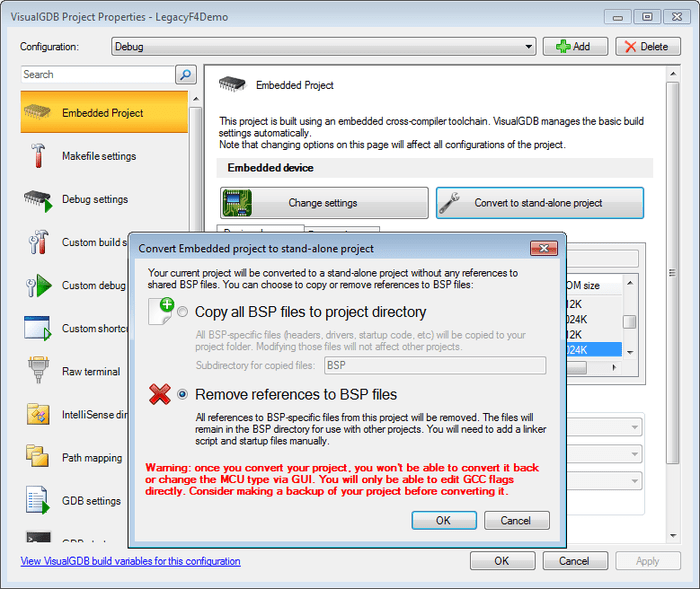Click main panel scroll up arrow
Screen dimensions: 700x589
click(x=673, y=73)
